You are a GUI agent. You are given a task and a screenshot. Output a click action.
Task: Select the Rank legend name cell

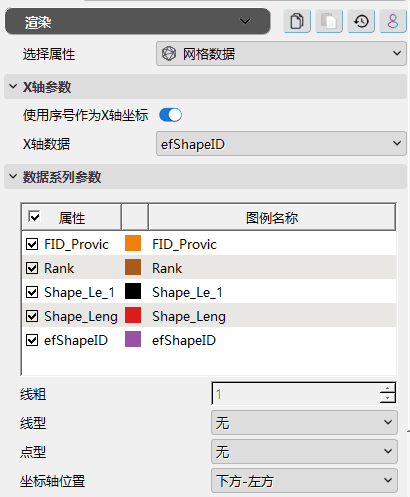point(272,268)
